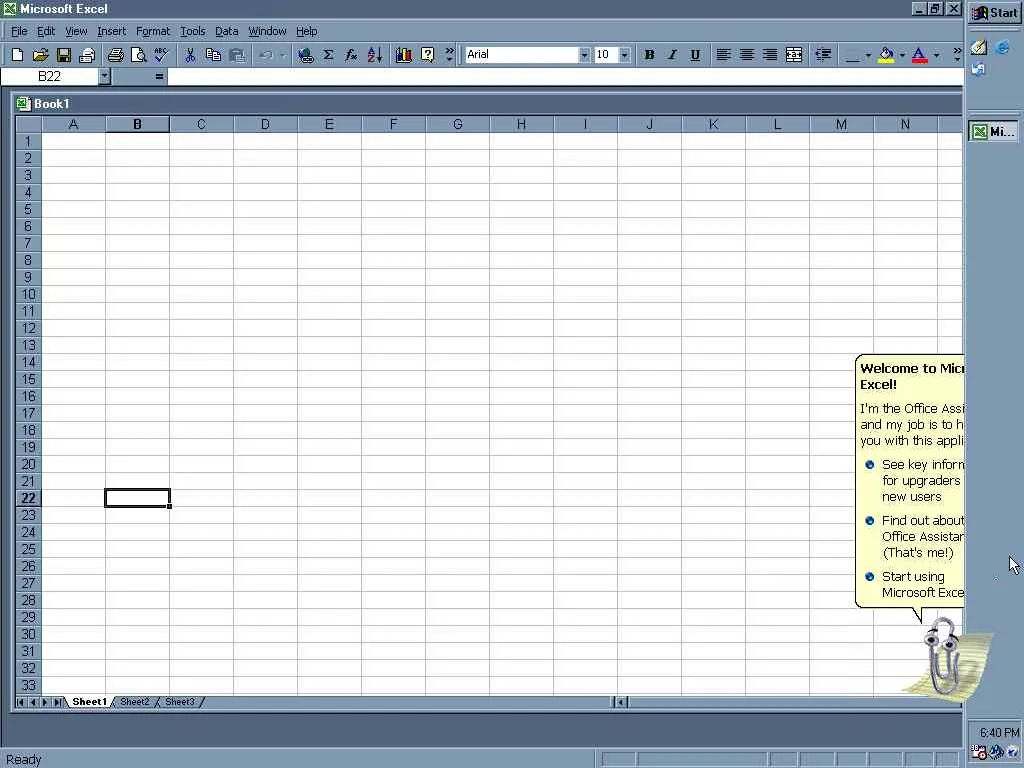Print the sheet with the printer icon
1024x768 pixels.
(x=116, y=55)
